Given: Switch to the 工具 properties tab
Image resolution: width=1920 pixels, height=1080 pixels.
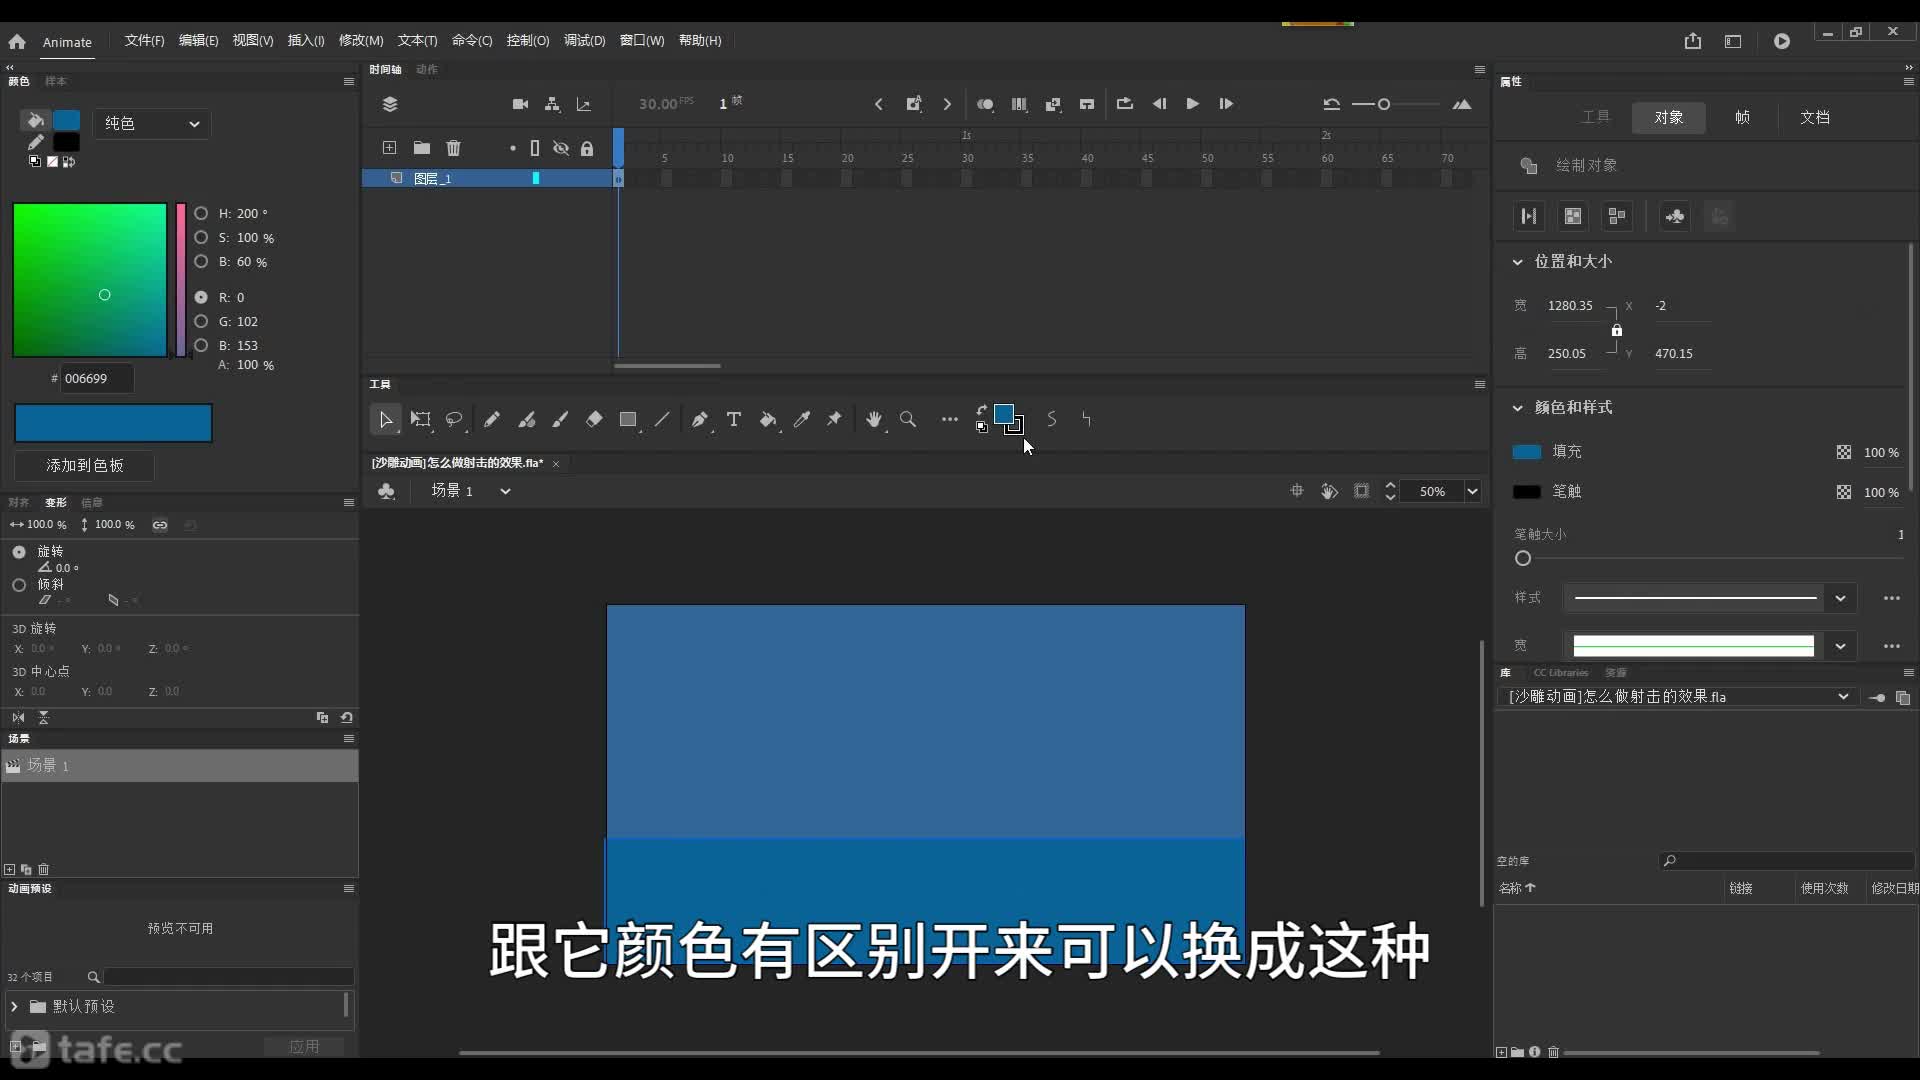Looking at the screenshot, I should coord(1595,117).
